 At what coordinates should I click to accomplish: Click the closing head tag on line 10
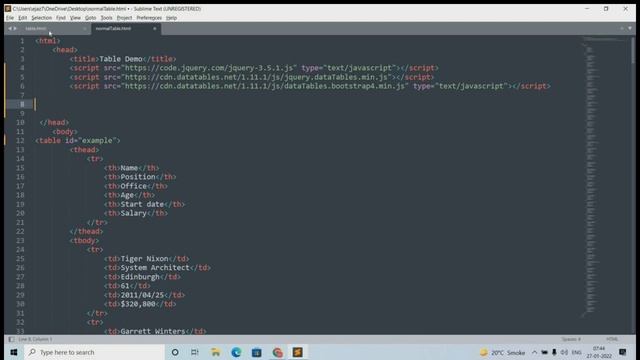point(54,122)
